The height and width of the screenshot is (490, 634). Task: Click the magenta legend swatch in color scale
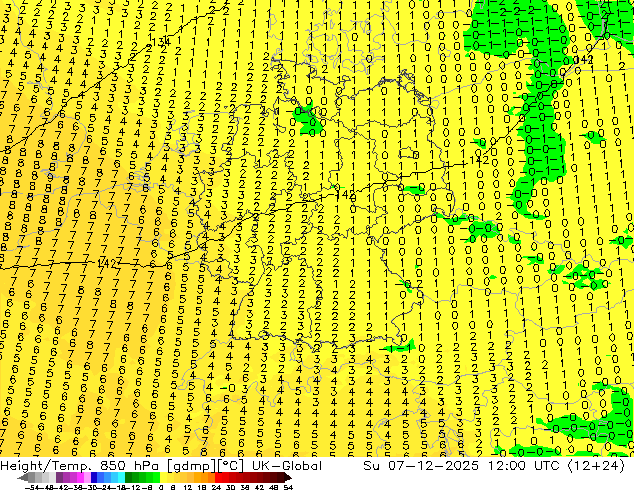coord(80,478)
